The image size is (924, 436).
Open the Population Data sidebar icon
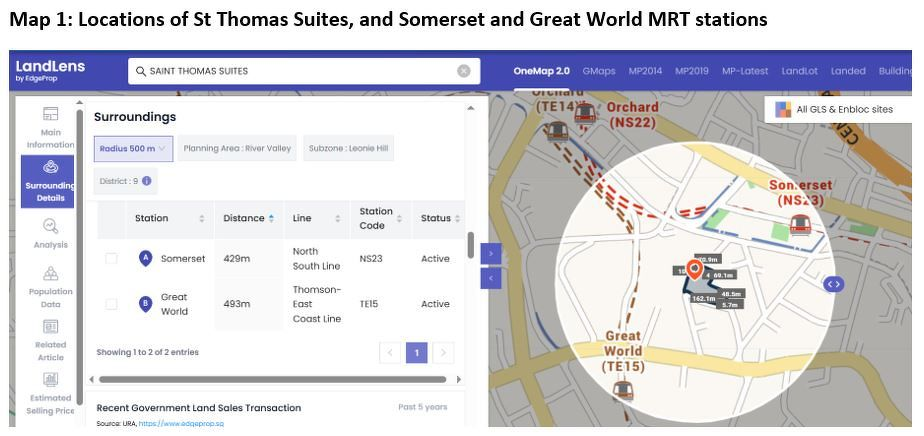tap(50, 274)
